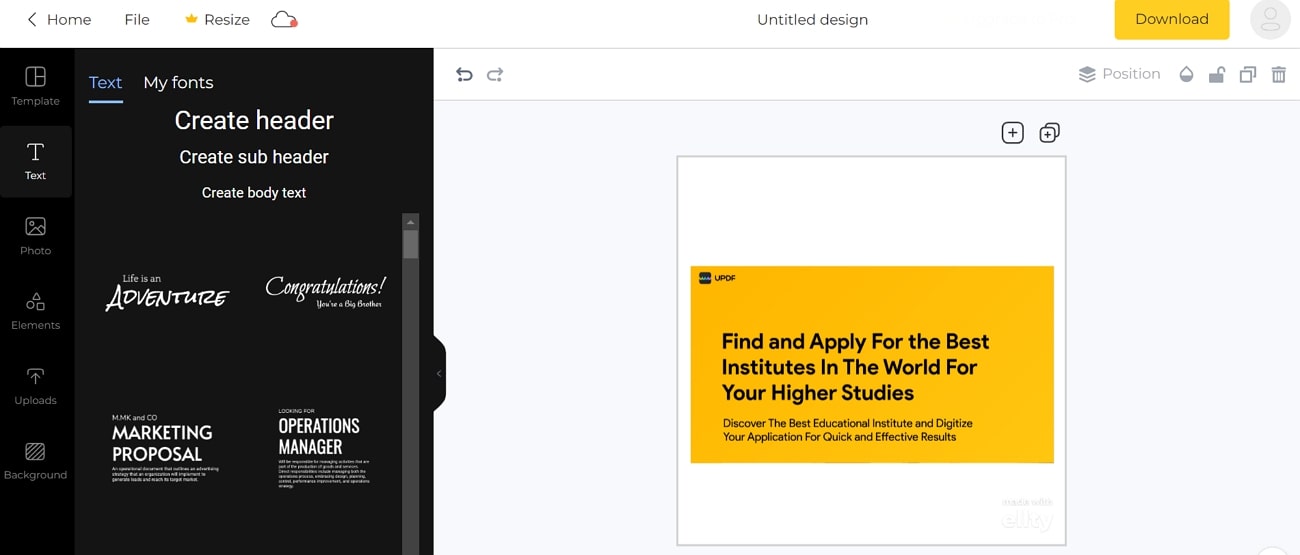Switch to the My fonts tab

[178, 82]
